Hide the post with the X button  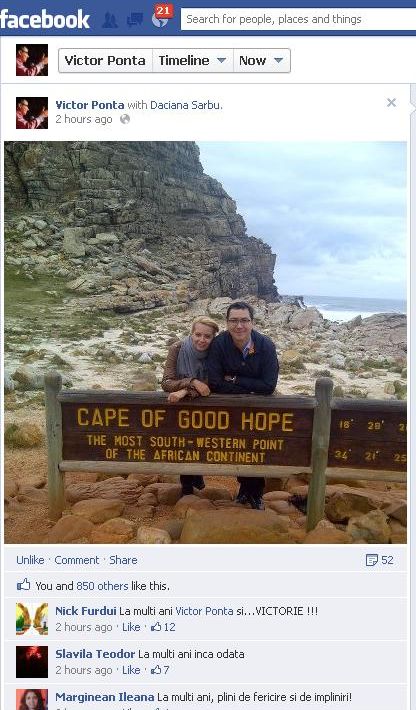point(392,103)
